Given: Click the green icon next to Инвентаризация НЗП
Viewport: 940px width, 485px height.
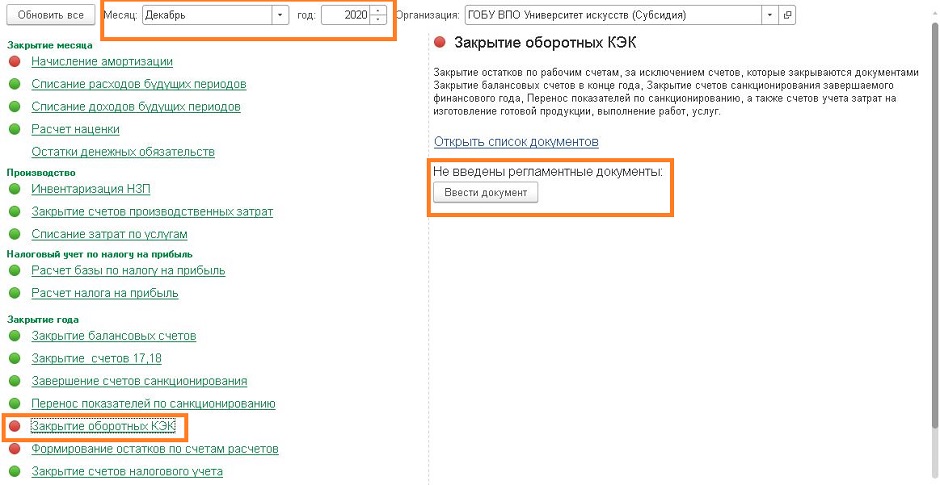Looking at the screenshot, I should click(x=14, y=189).
